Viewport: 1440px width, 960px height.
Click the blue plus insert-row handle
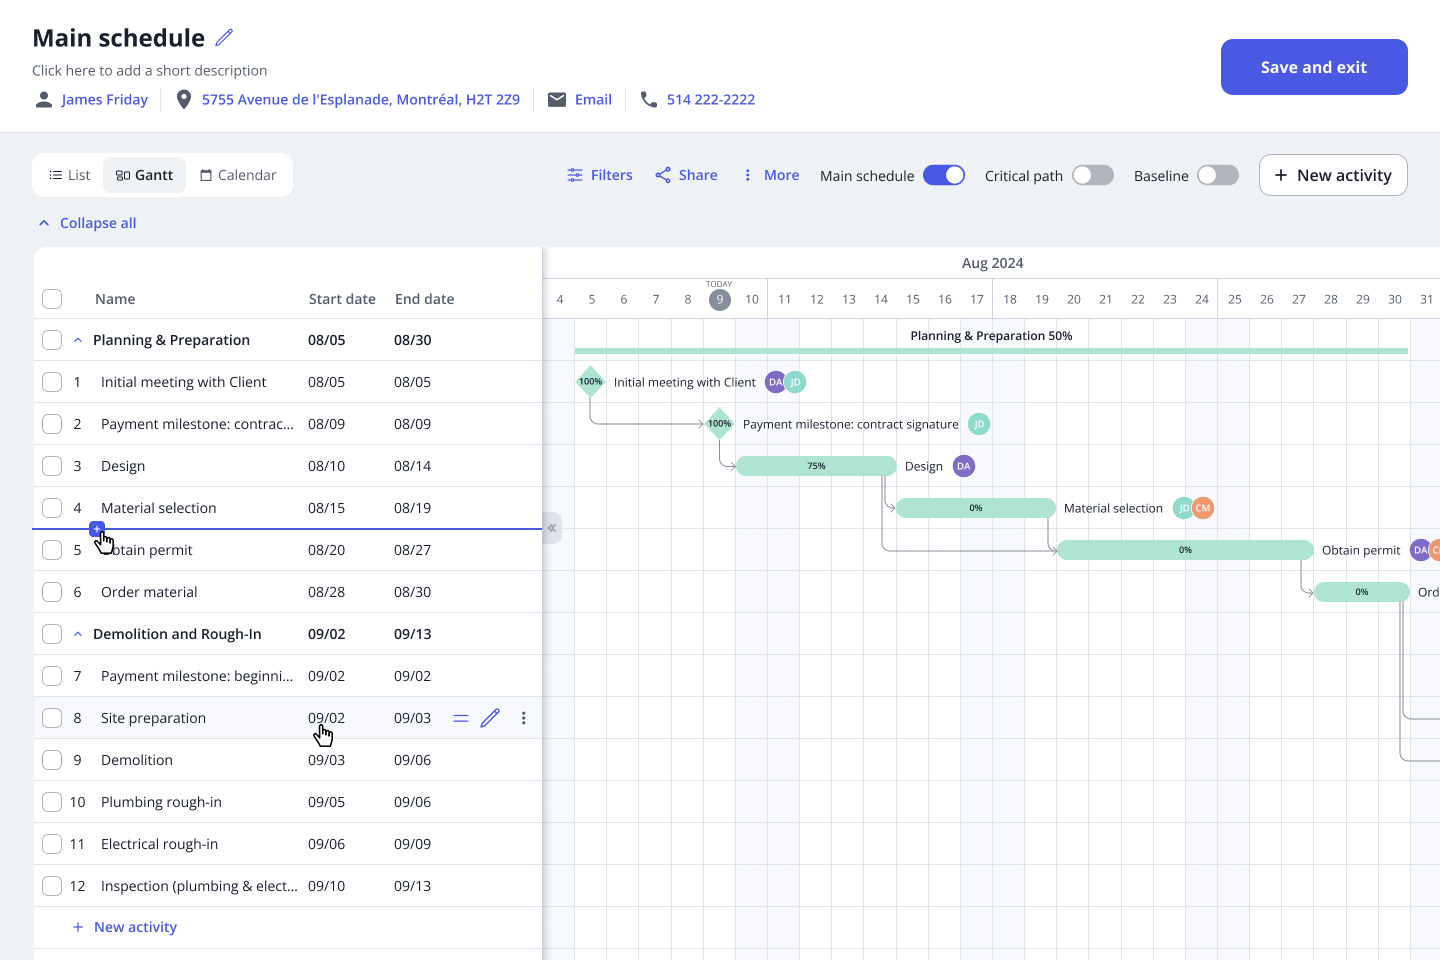coord(97,528)
